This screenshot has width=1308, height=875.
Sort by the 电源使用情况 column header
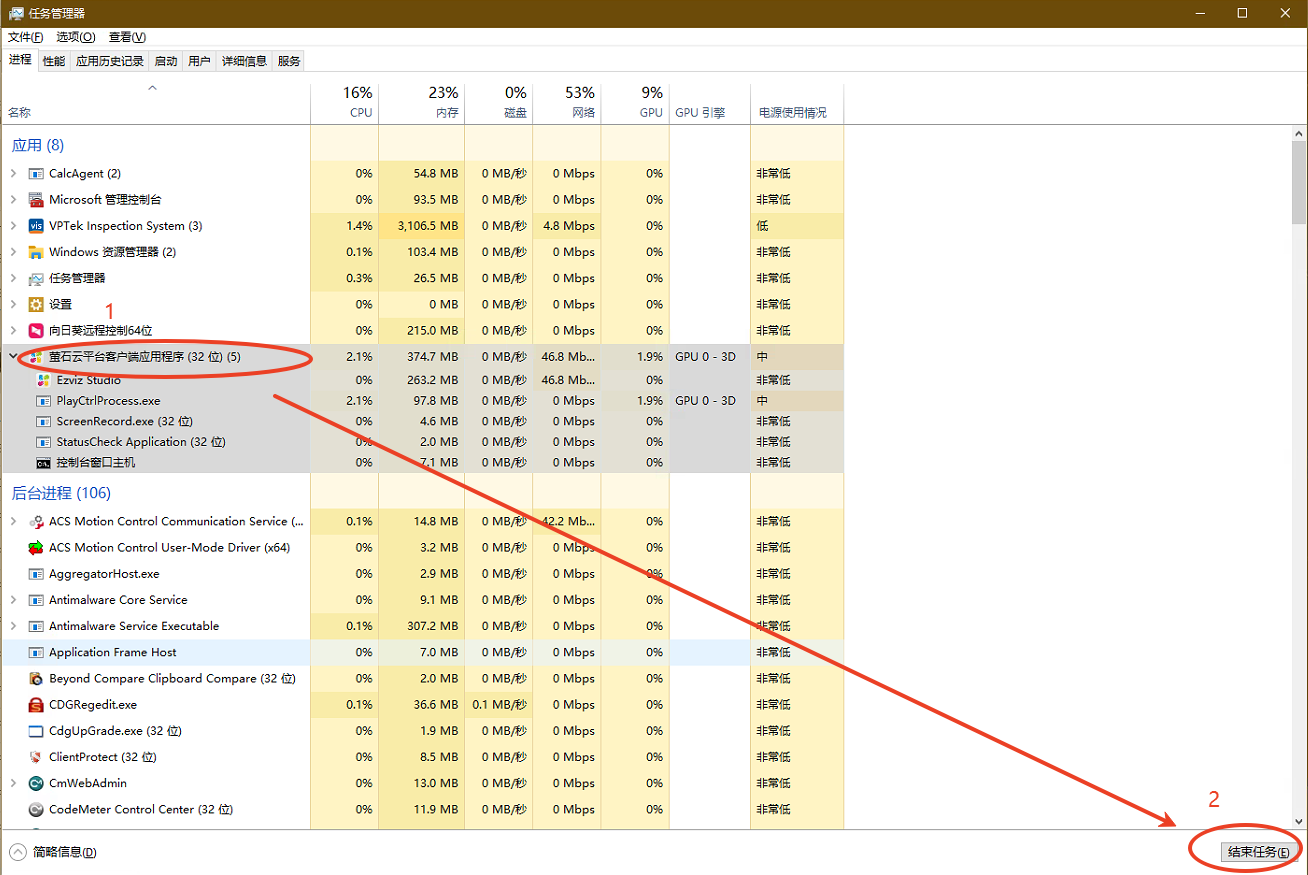pos(797,102)
